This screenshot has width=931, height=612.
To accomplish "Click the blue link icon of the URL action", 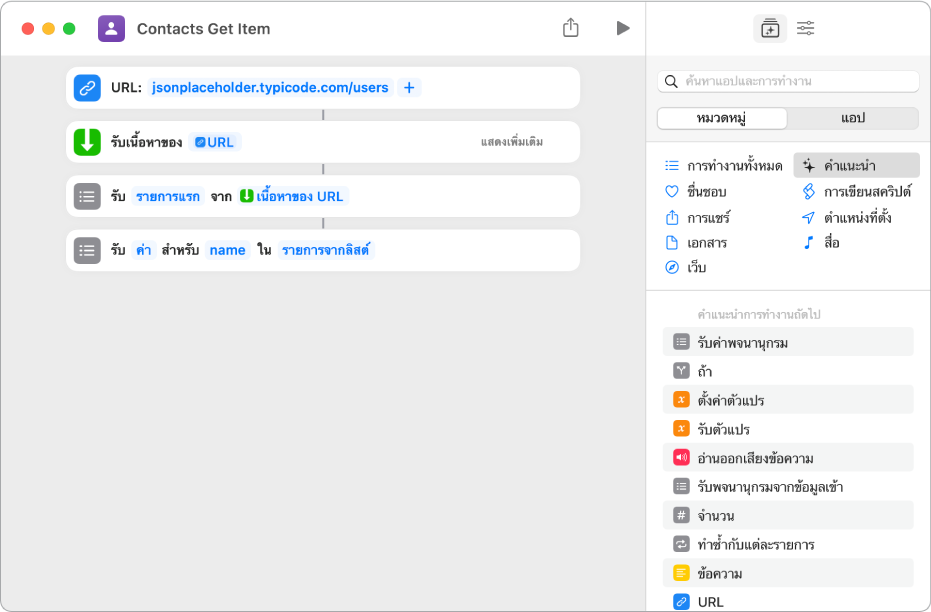I will [x=87, y=88].
